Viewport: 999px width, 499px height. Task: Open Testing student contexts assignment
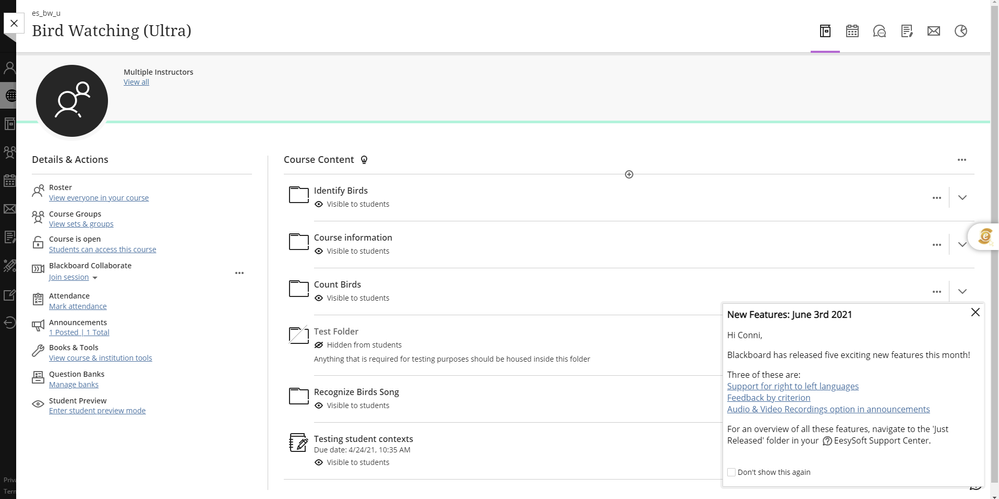click(x=363, y=438)
